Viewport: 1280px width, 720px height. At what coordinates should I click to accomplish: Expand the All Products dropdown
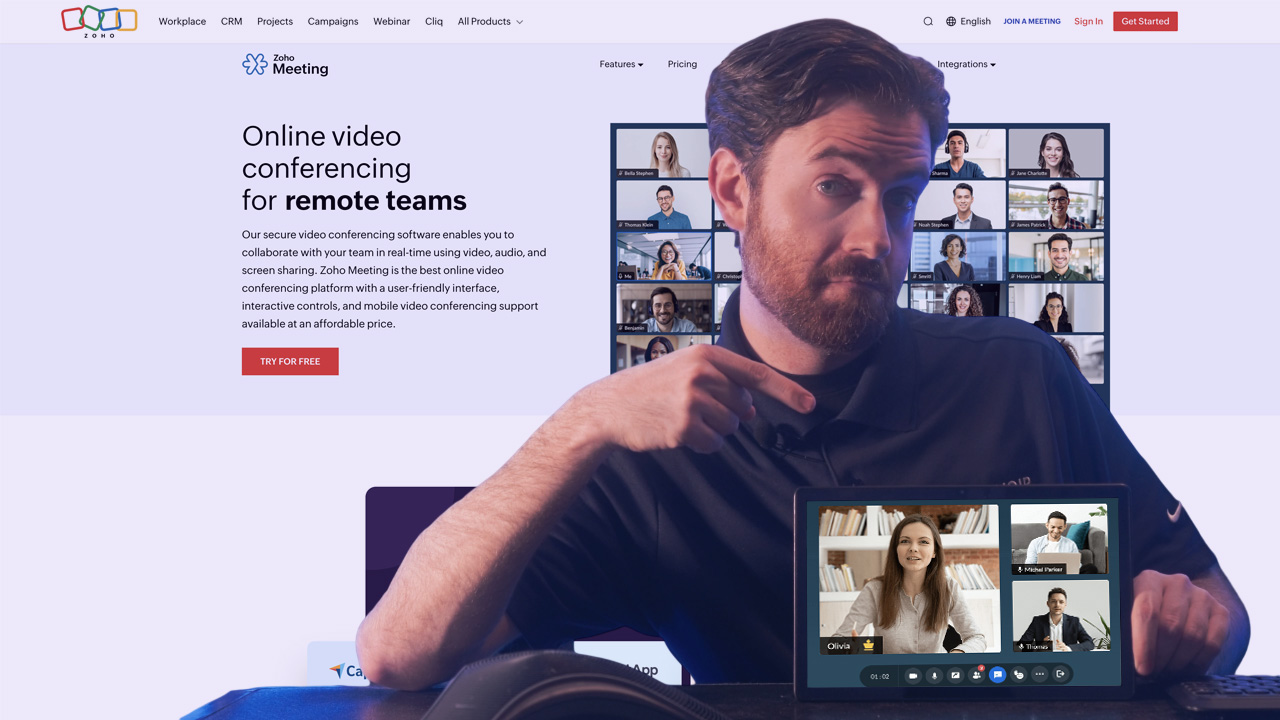pos(490,21)
